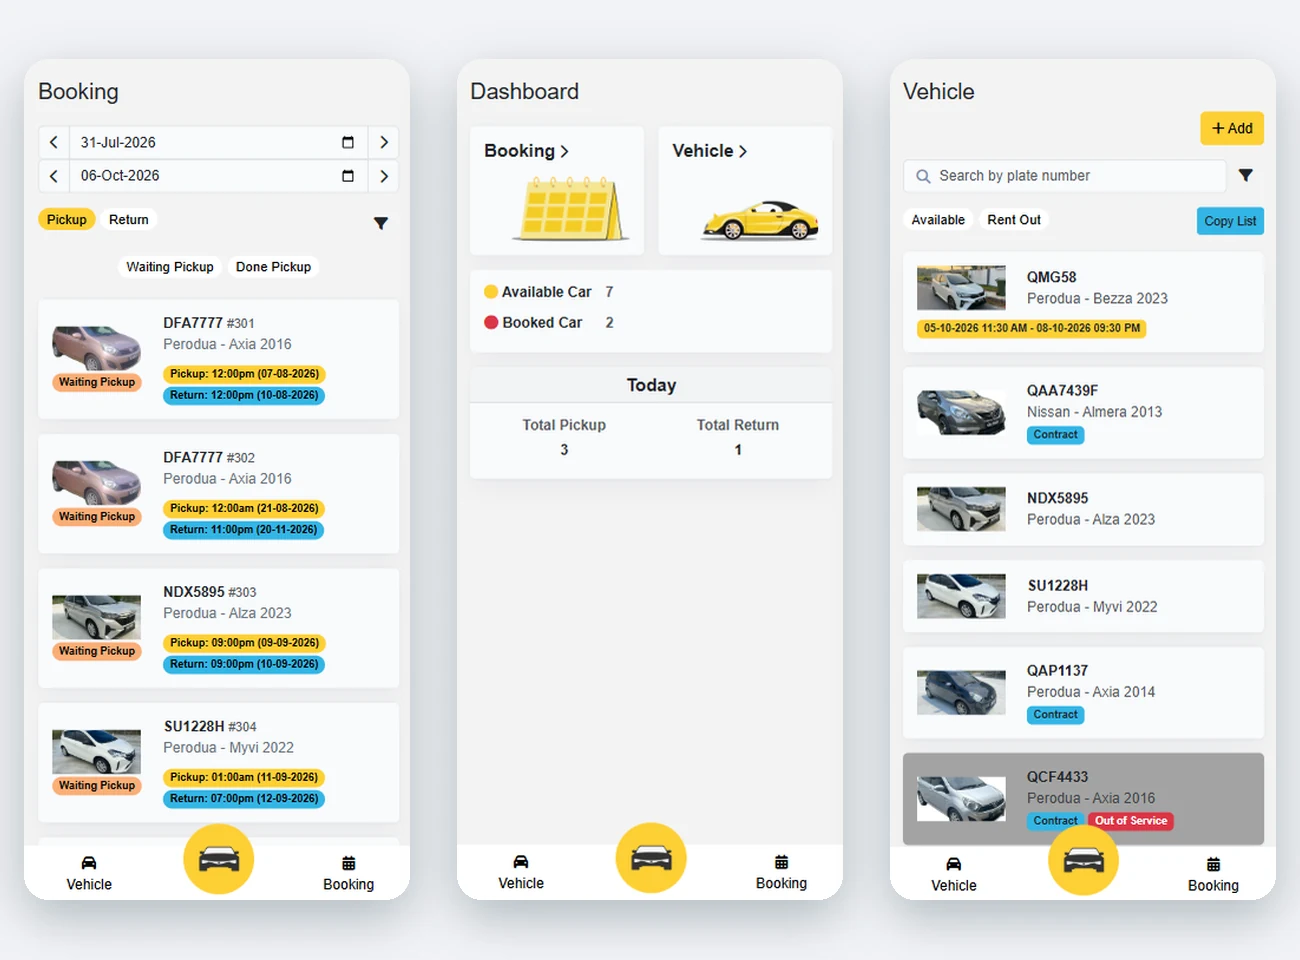Screen dimensions: 1300x960
Task: Tap yellow car home button in Dashboard screen
Action: click(651, 858)
